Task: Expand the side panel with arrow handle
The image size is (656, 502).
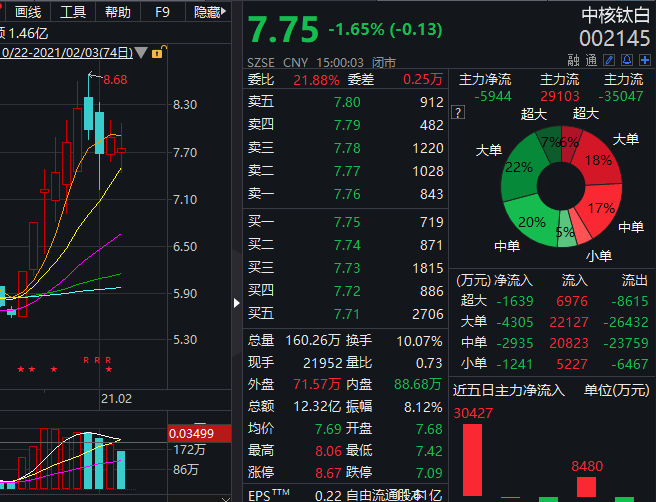Action: 236,301
